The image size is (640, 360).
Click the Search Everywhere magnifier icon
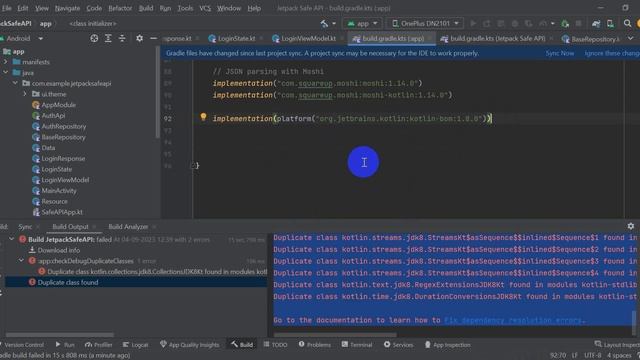click(627, 24)
